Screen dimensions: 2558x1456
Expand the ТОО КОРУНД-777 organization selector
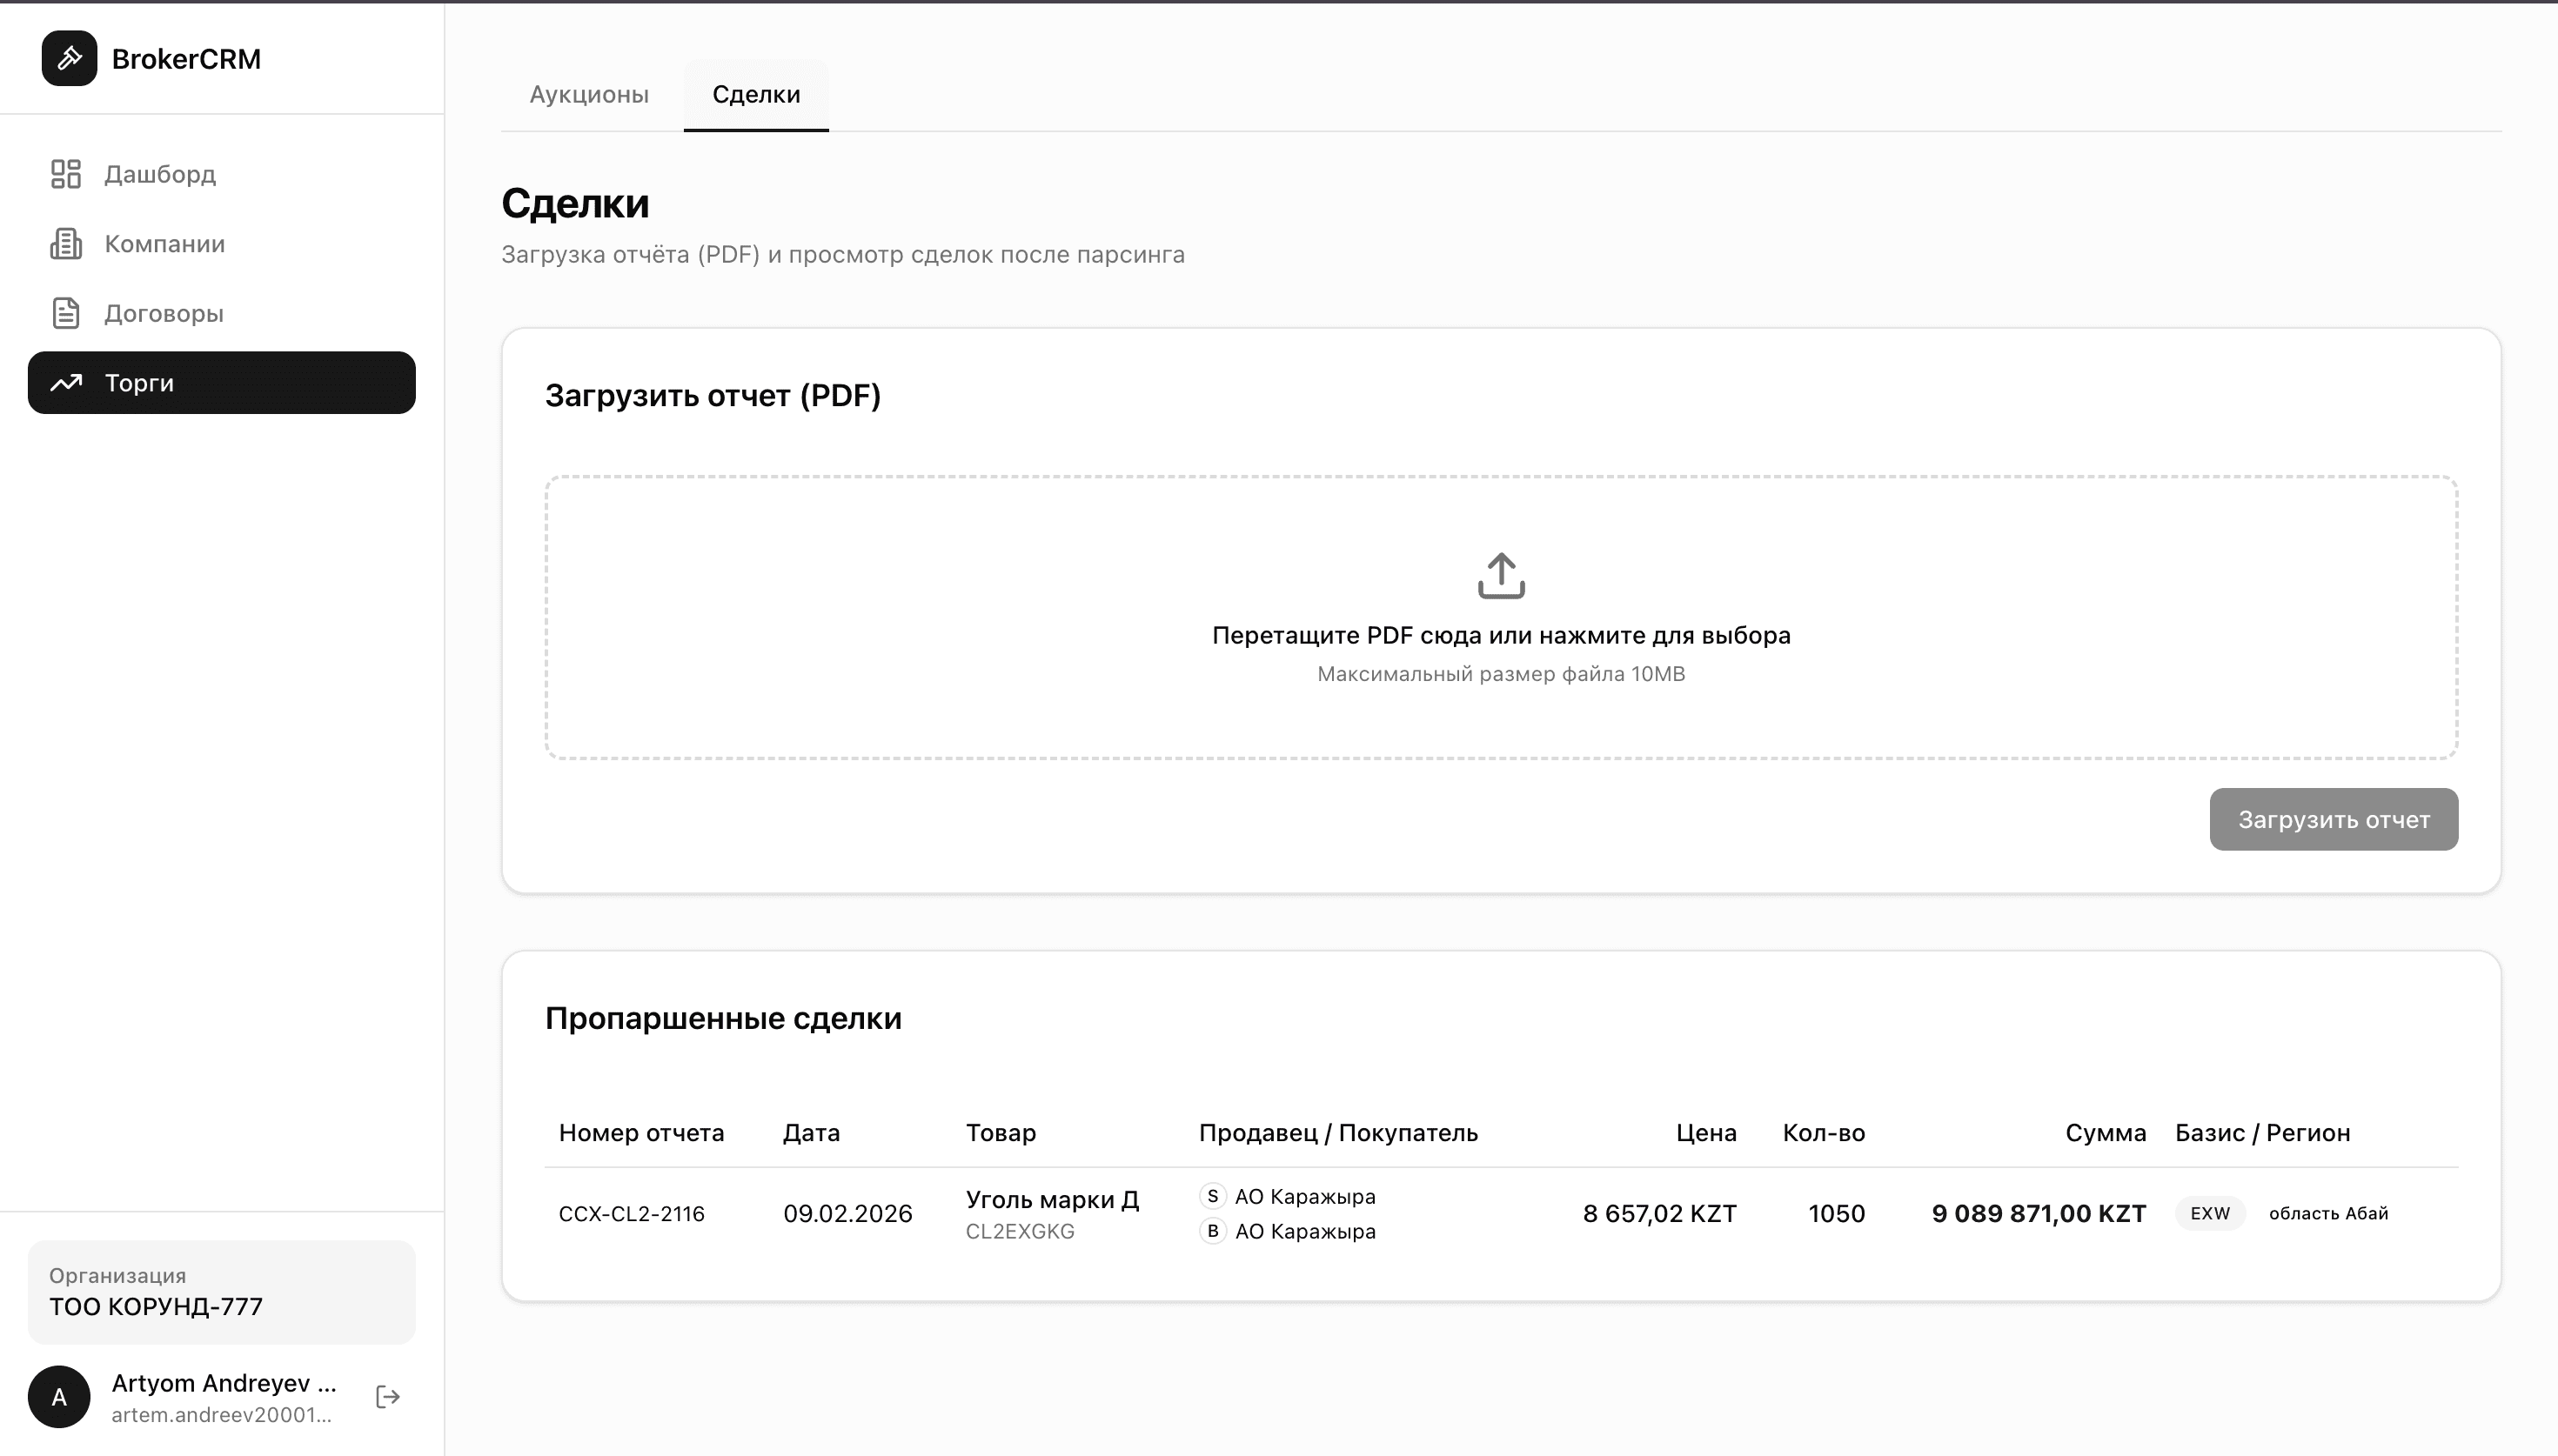tap(220, 1292)
